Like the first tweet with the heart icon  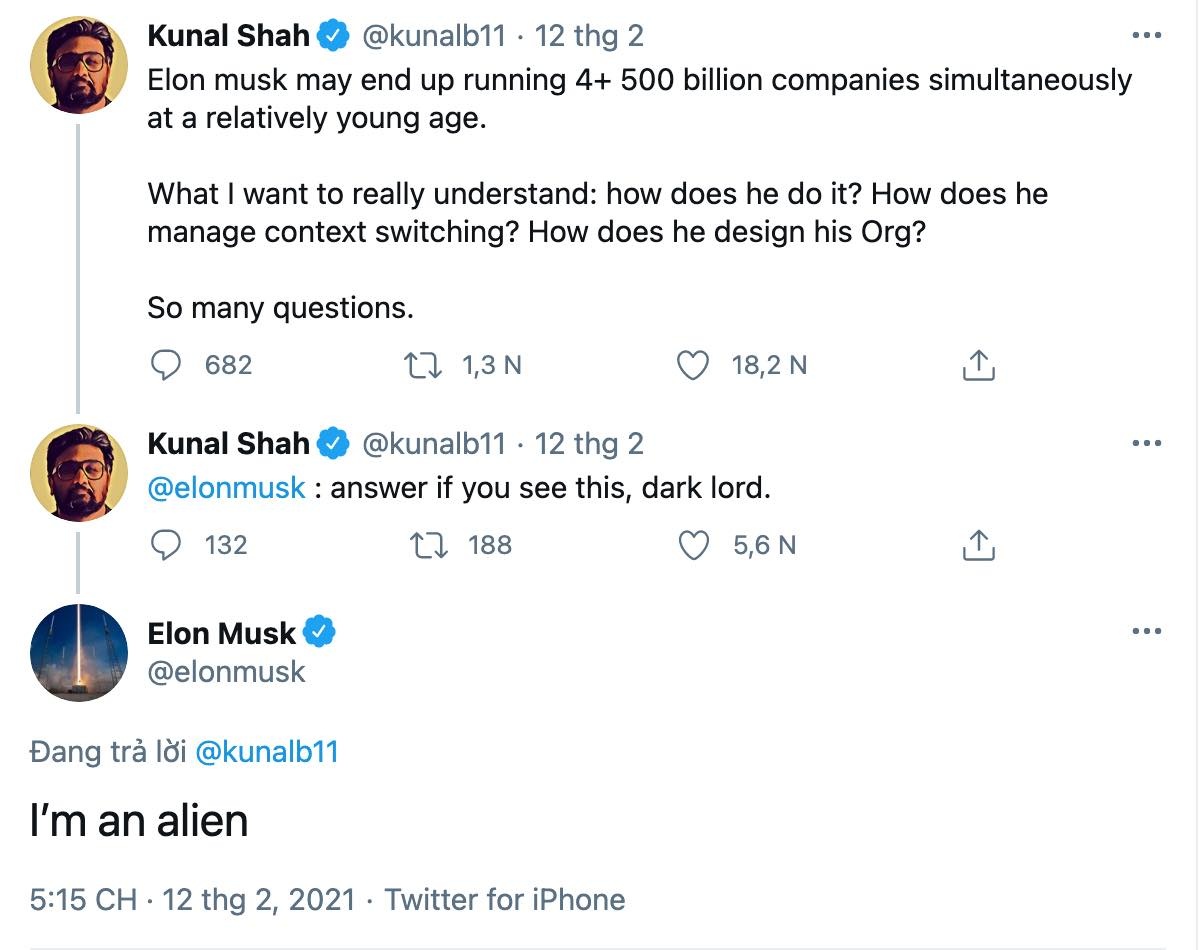692,365
